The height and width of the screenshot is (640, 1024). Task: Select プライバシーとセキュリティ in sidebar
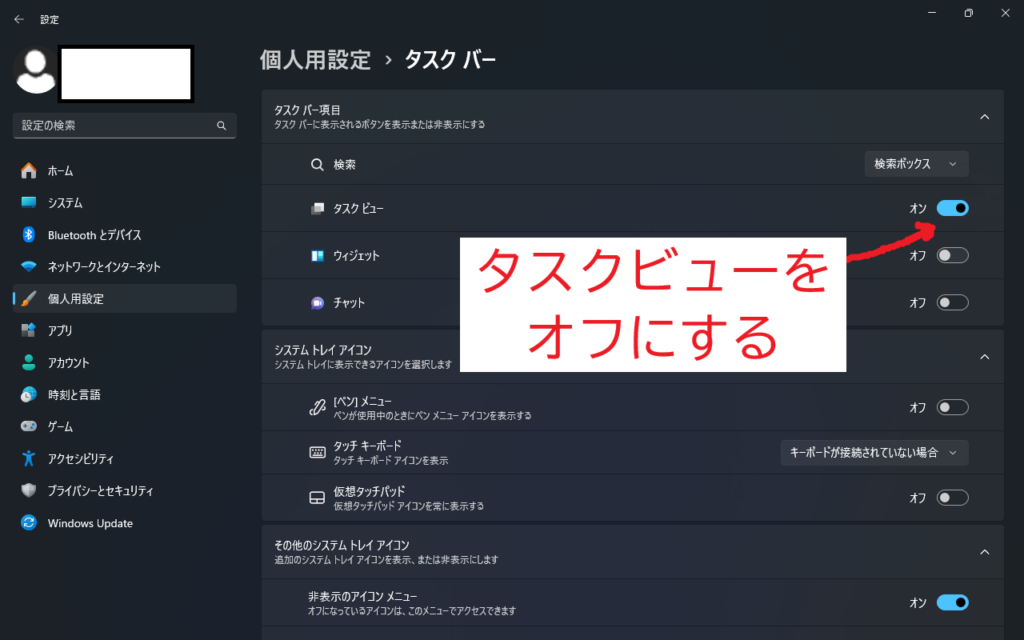[100, 491]
